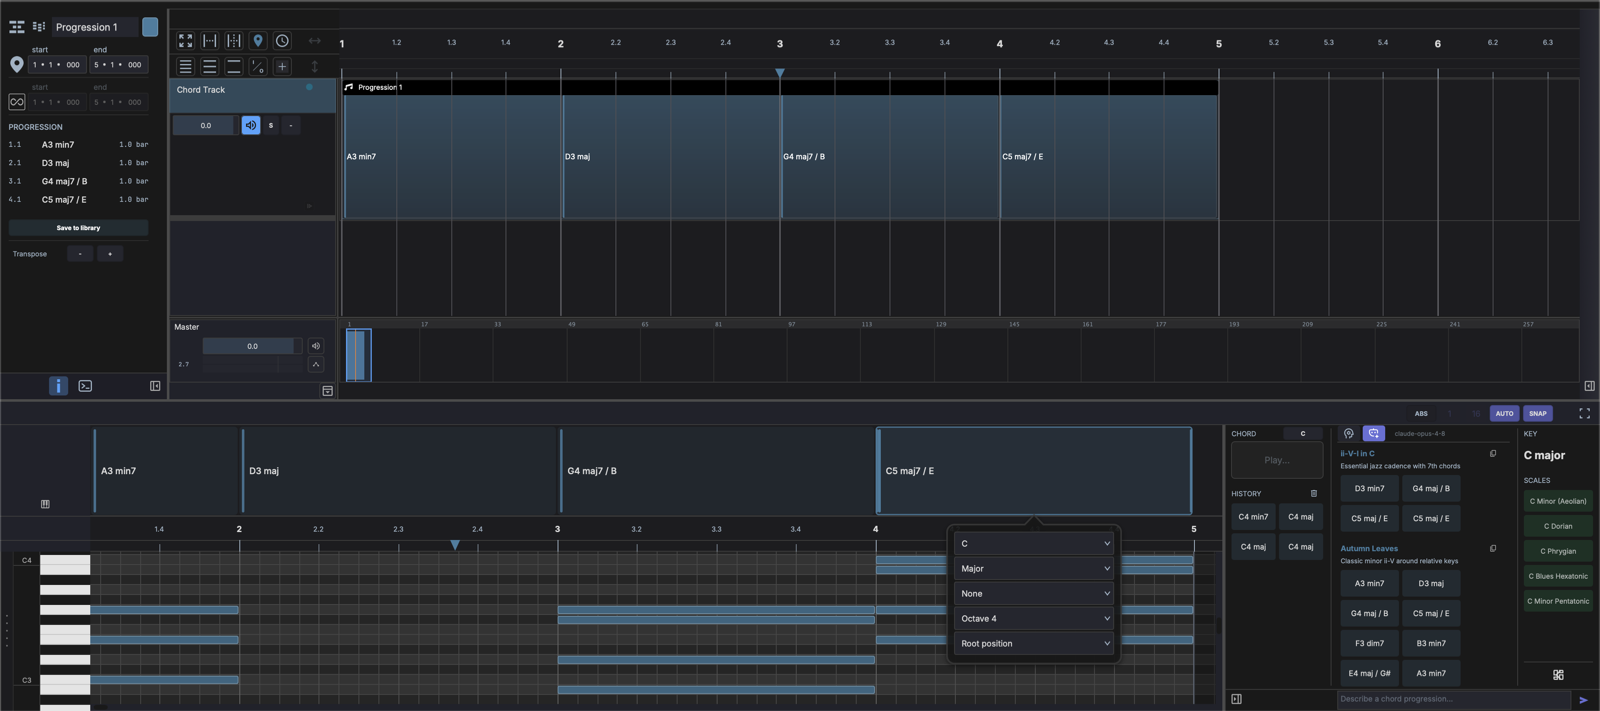Select the G4 maj7 / B progression row
1600x711 pixels.
tap(78, 181)
